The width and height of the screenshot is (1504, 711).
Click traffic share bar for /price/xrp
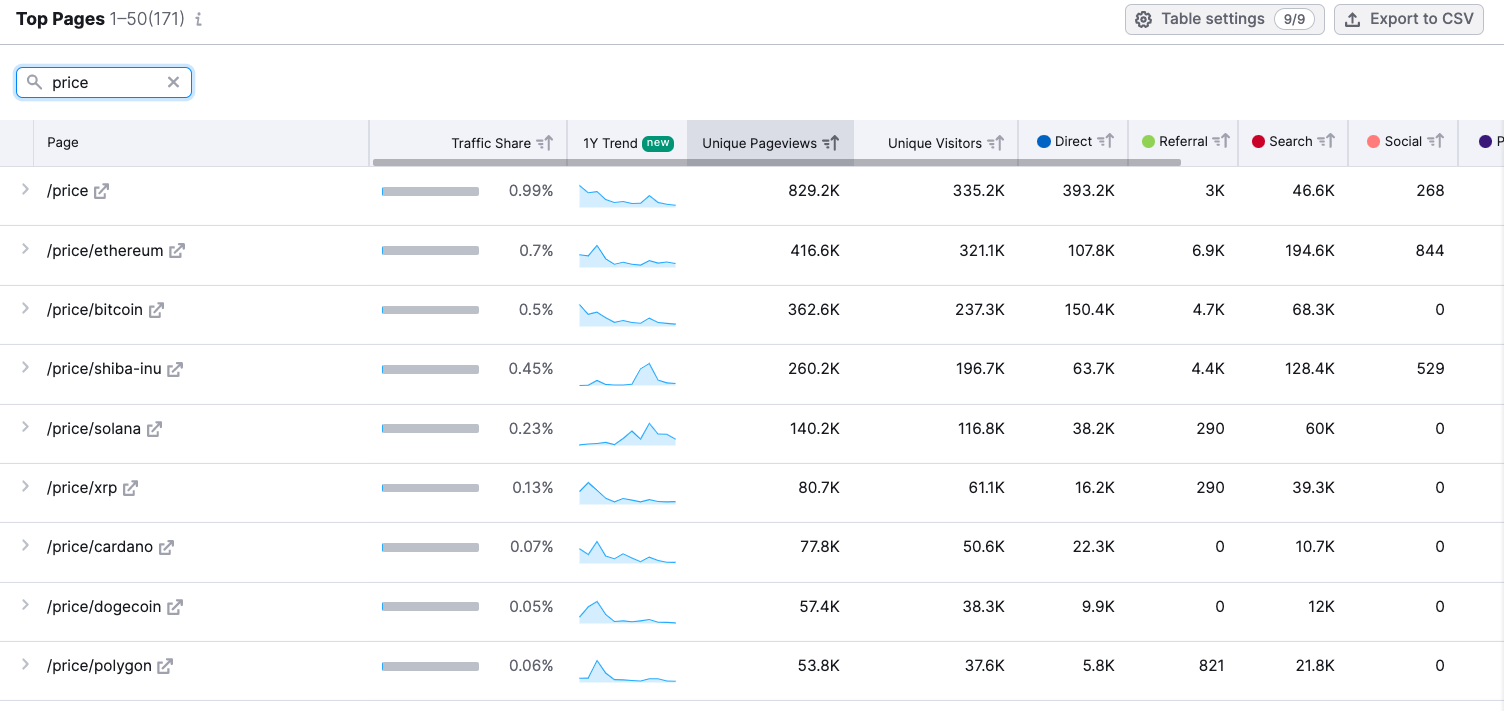click(x=430, y=488)
